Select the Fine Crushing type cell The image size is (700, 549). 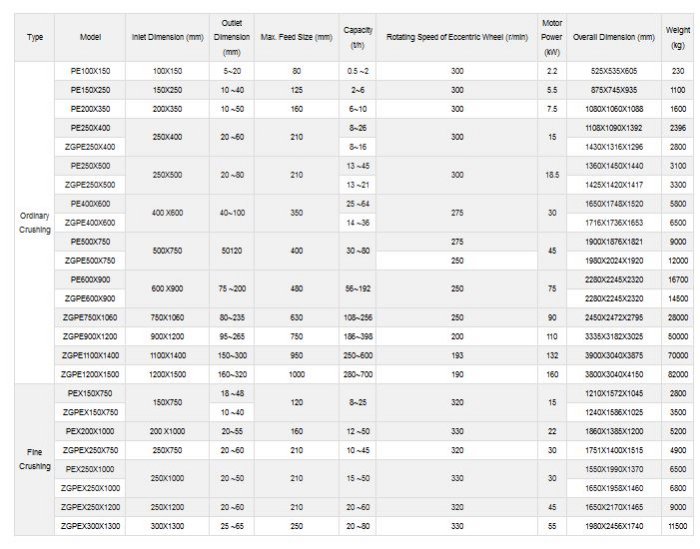click(35, 459)
